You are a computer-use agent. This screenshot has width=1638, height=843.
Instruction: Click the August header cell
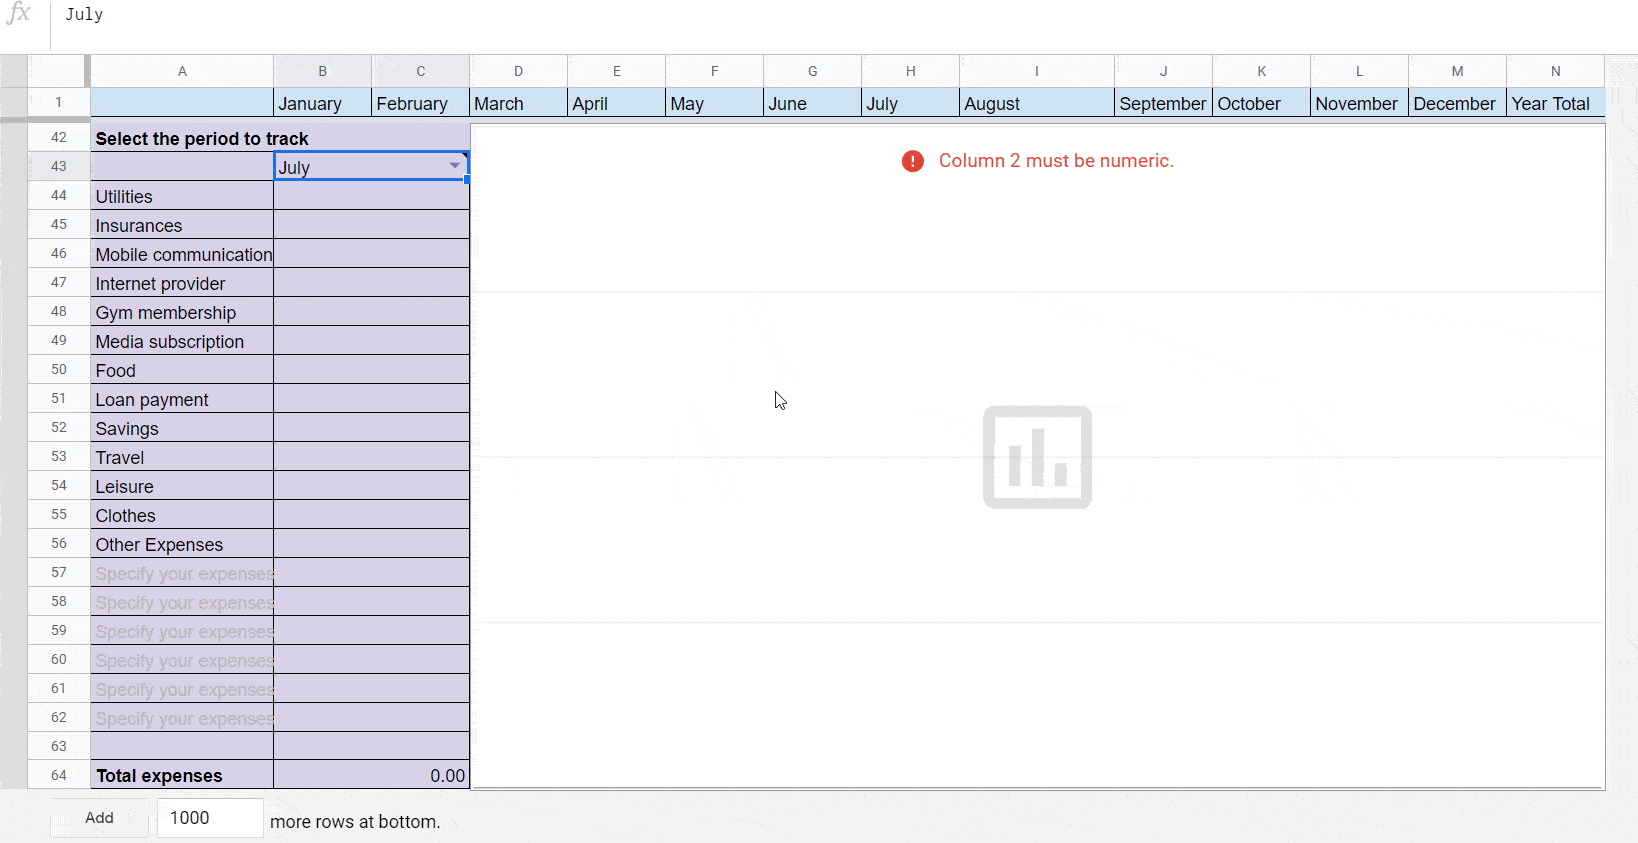coord(1037,103)
